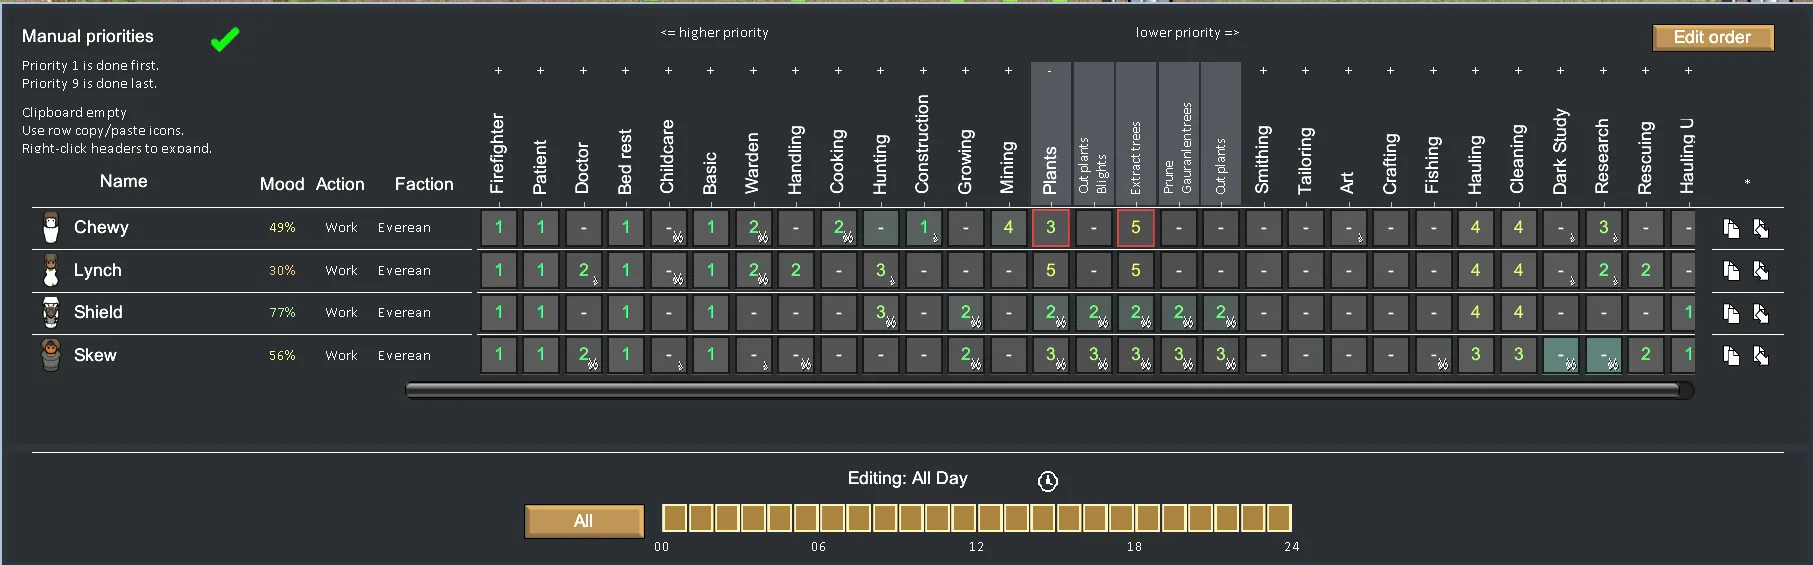Expand the Research column with its plus
Image resolution: width=1813 pixels, height=565 pixels.
point(1603,71)
